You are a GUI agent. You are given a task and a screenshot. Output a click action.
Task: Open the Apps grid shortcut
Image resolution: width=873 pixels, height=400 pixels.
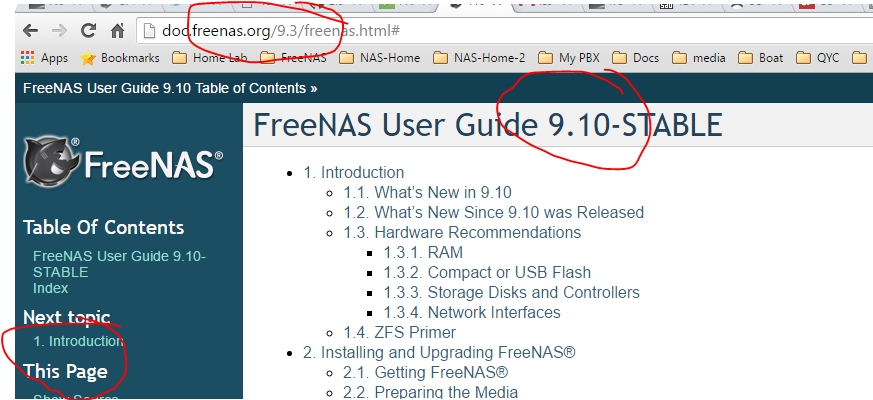[44, 58]
